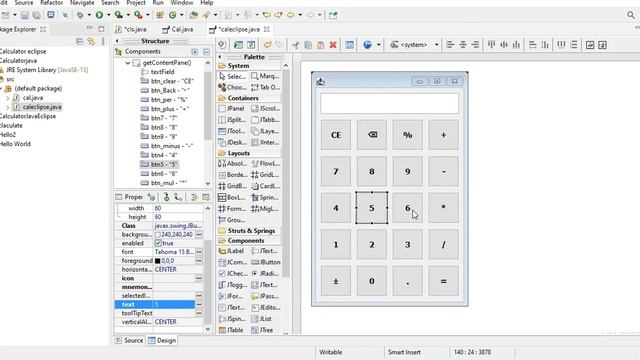Click the Align top edges icon
640x360 pixels.
[491, 45]
